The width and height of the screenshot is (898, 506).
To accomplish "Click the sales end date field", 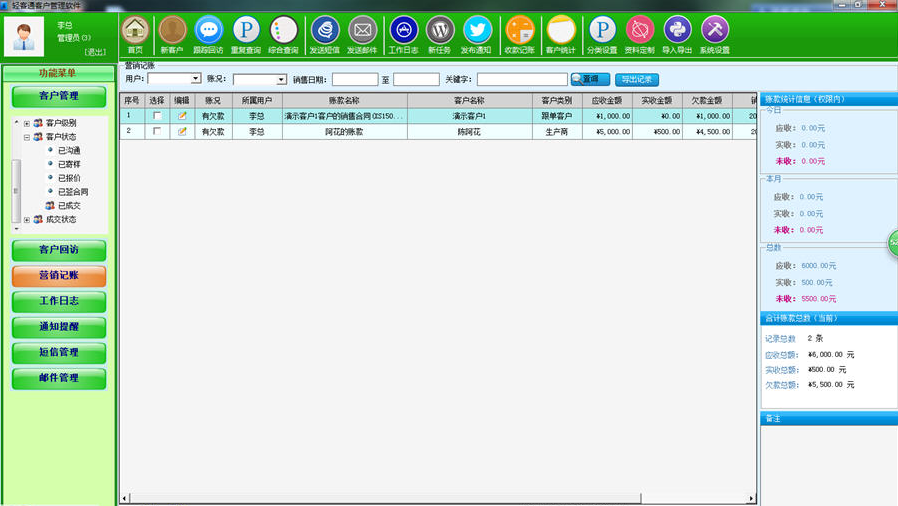I will [x=416, y=79].
